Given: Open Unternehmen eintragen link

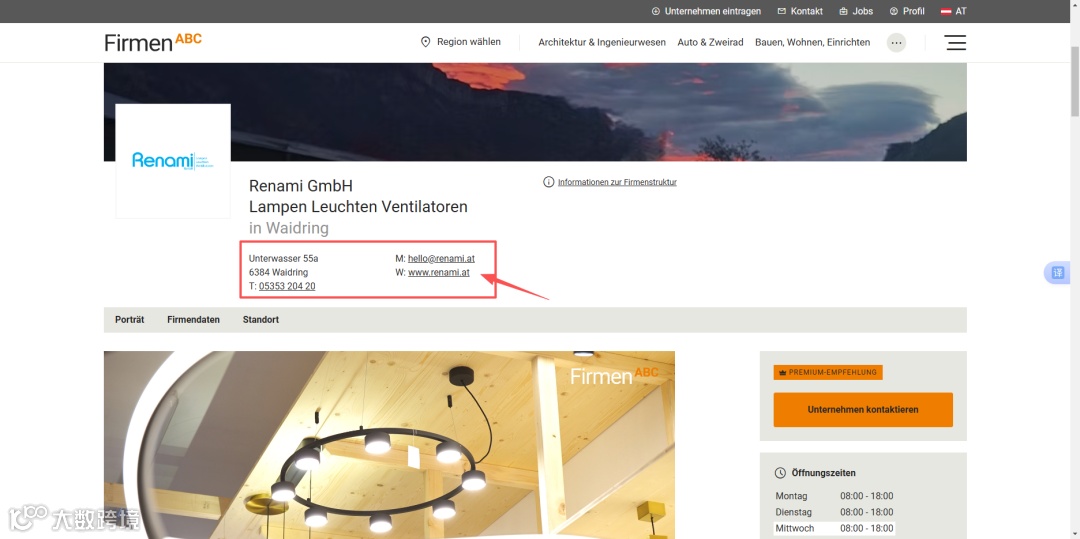Looking at the screenshot, I should [712, 12].
